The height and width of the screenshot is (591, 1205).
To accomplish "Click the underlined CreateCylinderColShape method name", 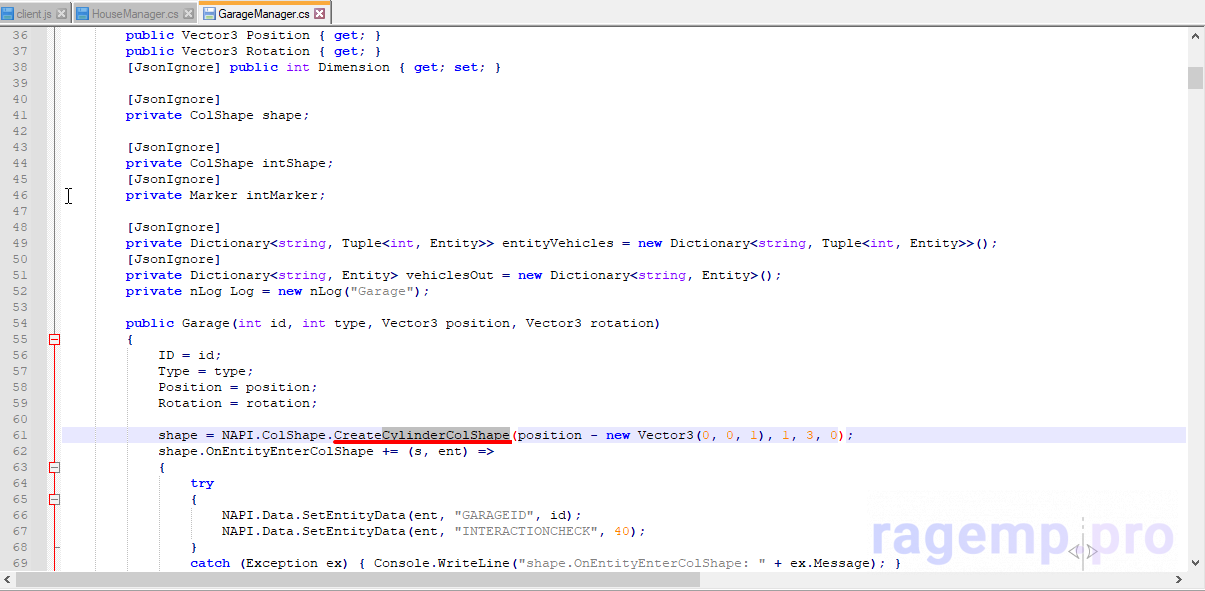I will [x=421, y=435].
